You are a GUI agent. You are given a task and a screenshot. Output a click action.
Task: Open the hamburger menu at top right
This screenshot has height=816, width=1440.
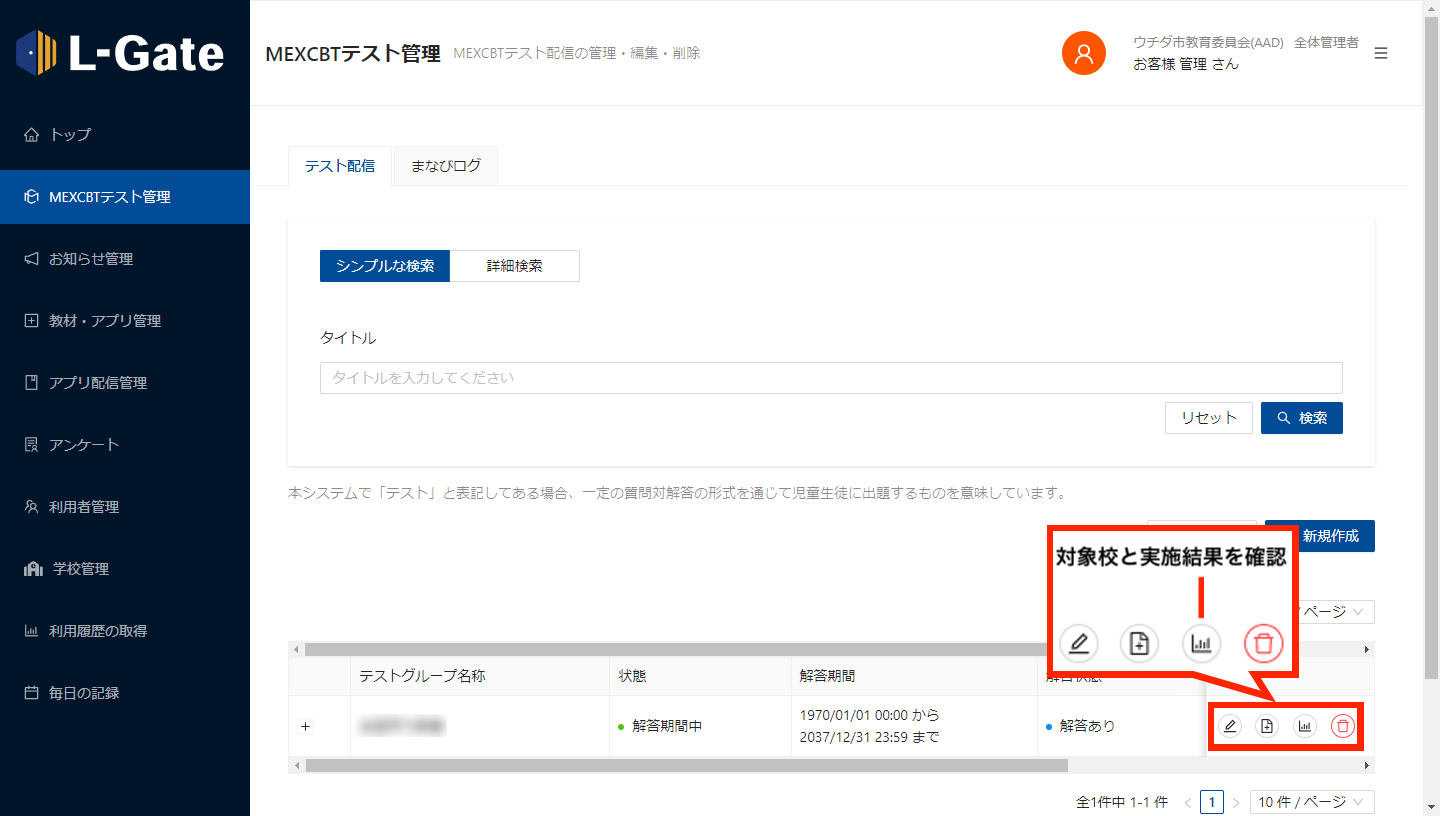pos(1381,53)
